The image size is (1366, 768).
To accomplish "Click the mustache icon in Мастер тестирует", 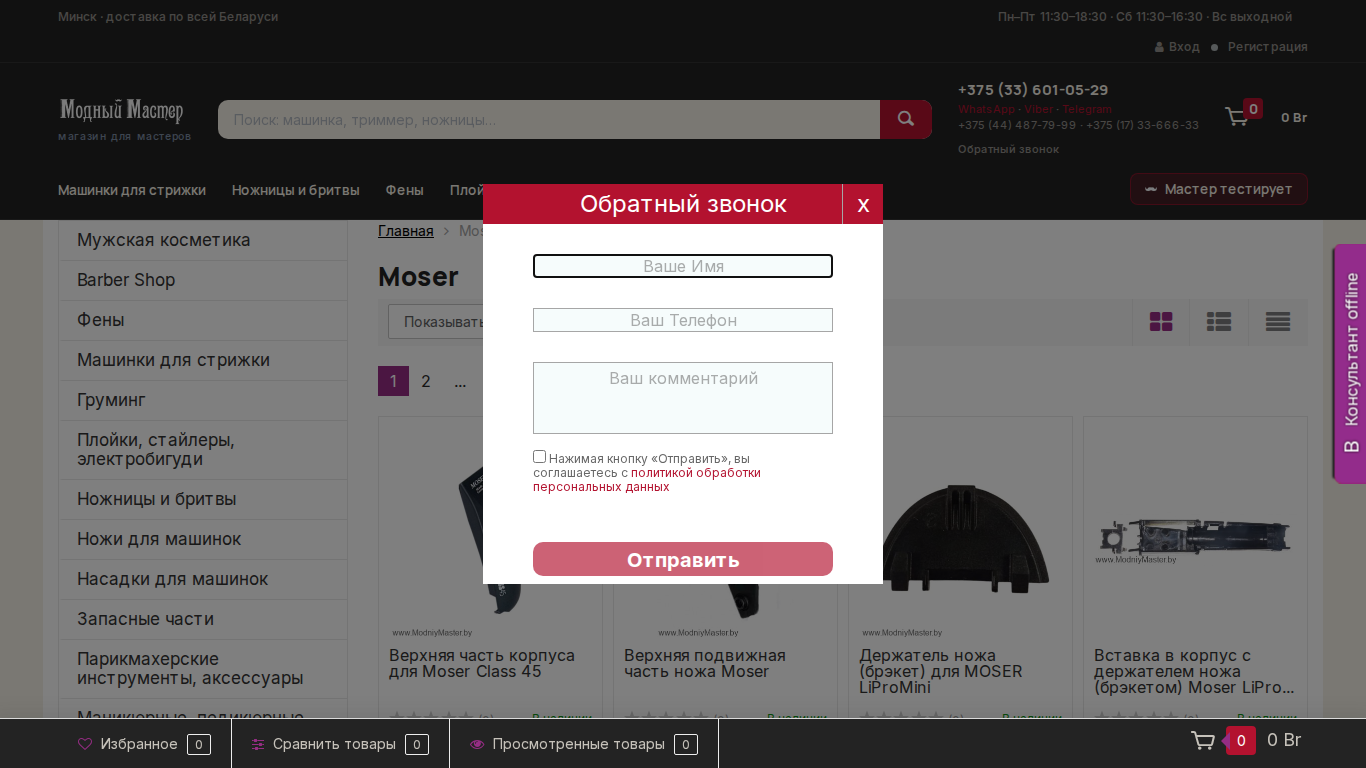I will [x=1151, y=189].
